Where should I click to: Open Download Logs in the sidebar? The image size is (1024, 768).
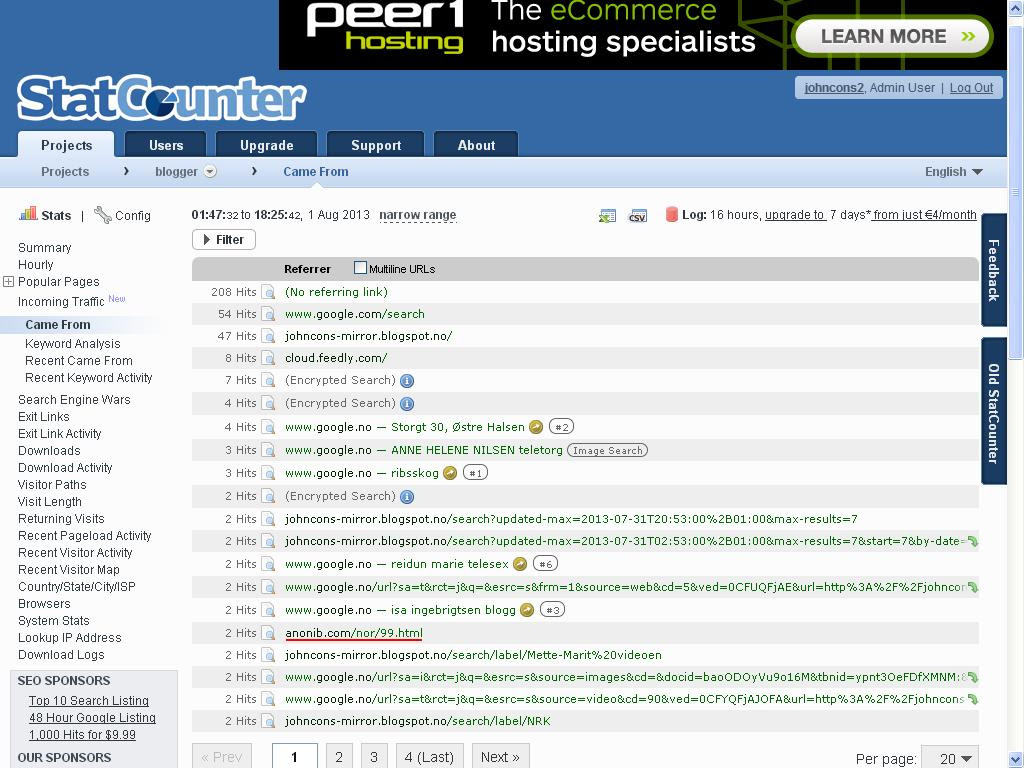[x=61, y=654]
